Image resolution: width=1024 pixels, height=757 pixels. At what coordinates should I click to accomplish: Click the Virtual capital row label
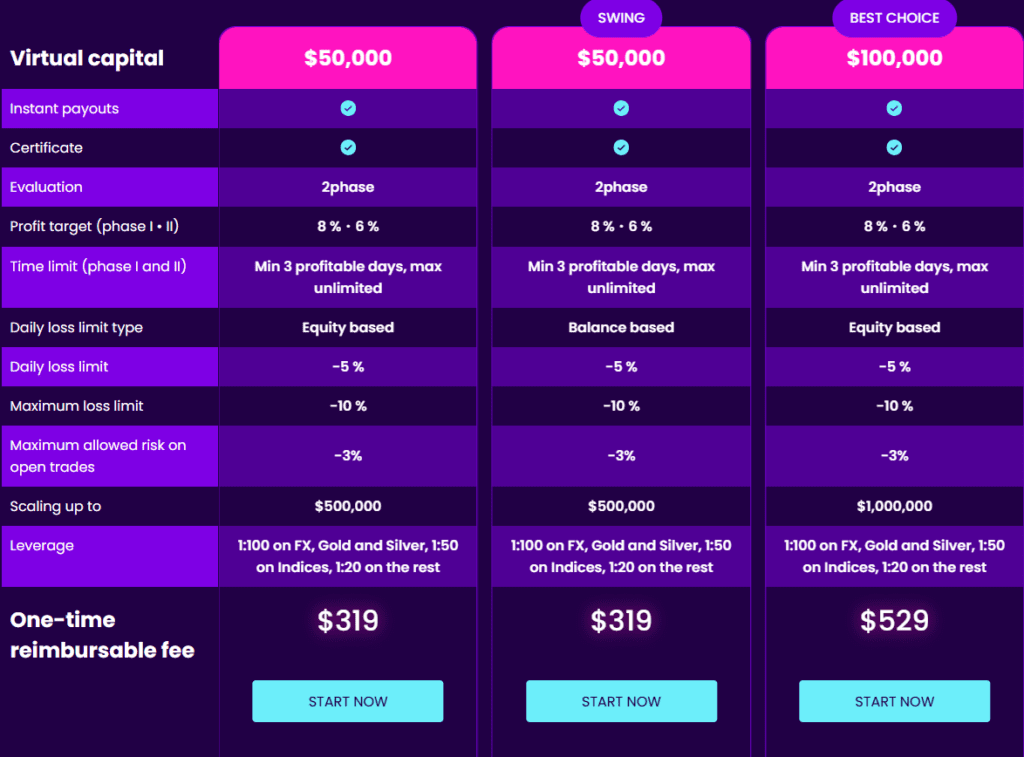[85, 58]
